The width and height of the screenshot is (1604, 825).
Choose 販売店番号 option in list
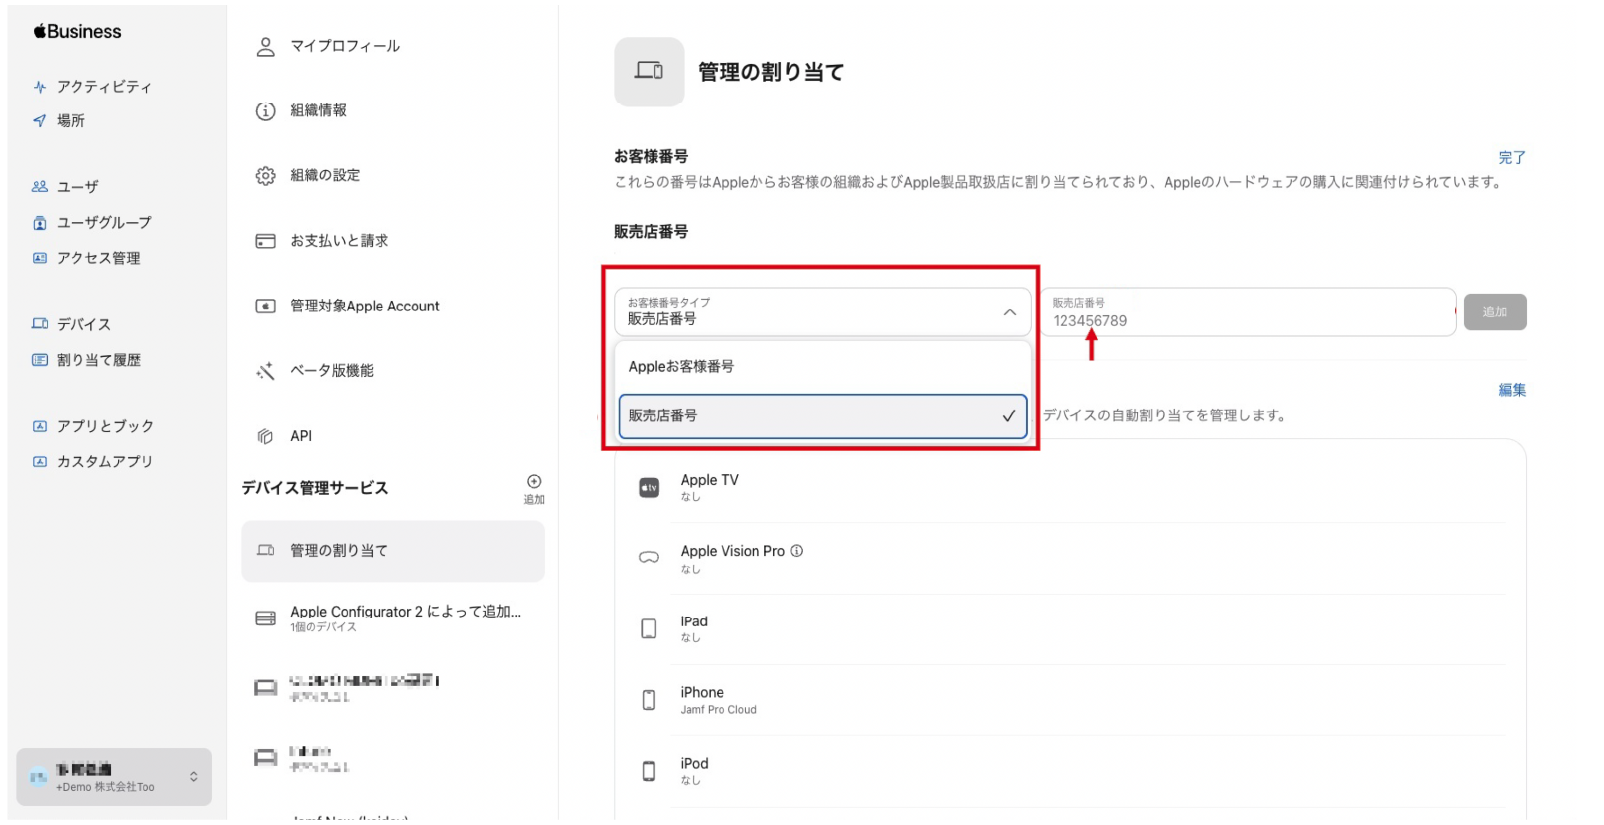[x=822, y=416]
